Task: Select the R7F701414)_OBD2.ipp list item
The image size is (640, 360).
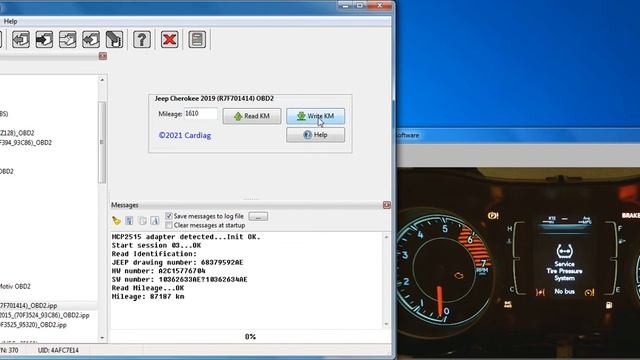Action: tap(49, 305)
